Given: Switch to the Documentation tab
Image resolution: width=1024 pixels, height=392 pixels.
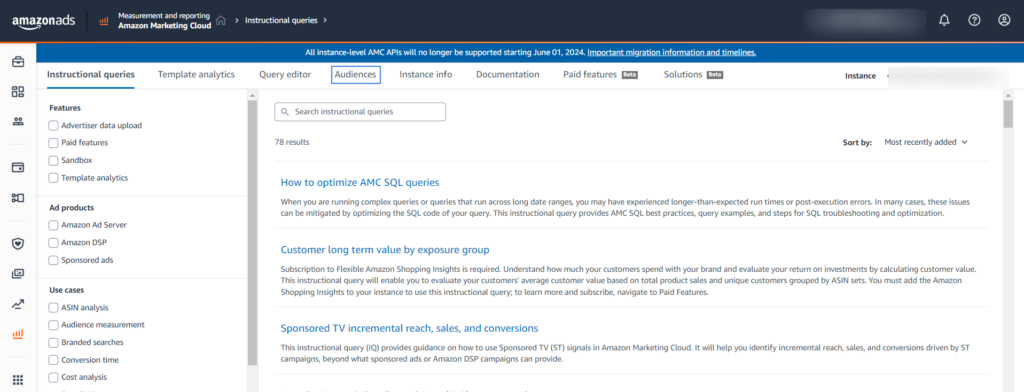Looking at the screenshot, I should (507, 74).
